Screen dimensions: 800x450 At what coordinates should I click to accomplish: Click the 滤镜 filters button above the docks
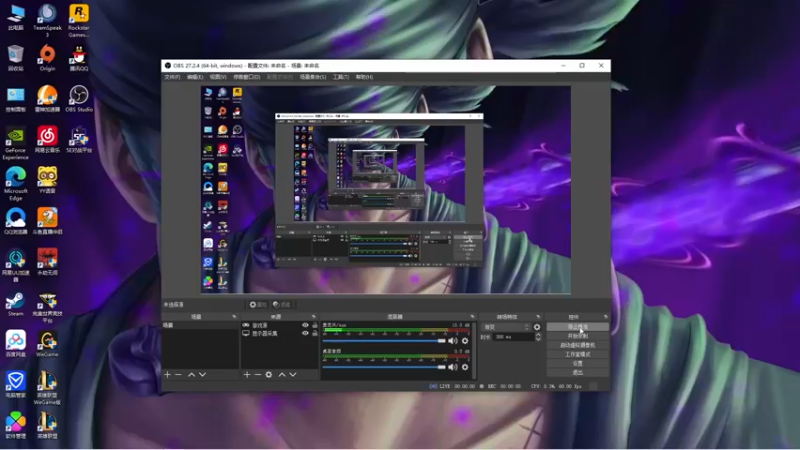282,305
